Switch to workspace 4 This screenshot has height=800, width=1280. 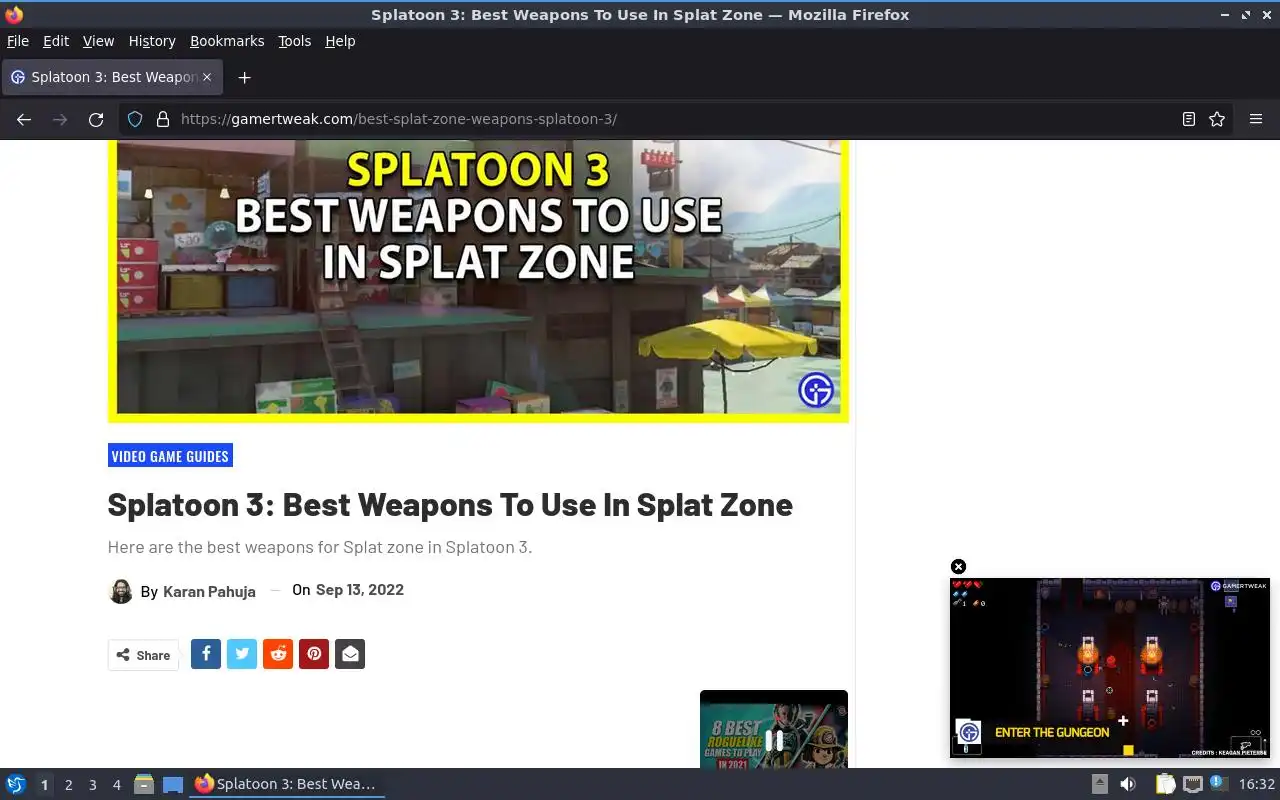click(x=116, y=785)
